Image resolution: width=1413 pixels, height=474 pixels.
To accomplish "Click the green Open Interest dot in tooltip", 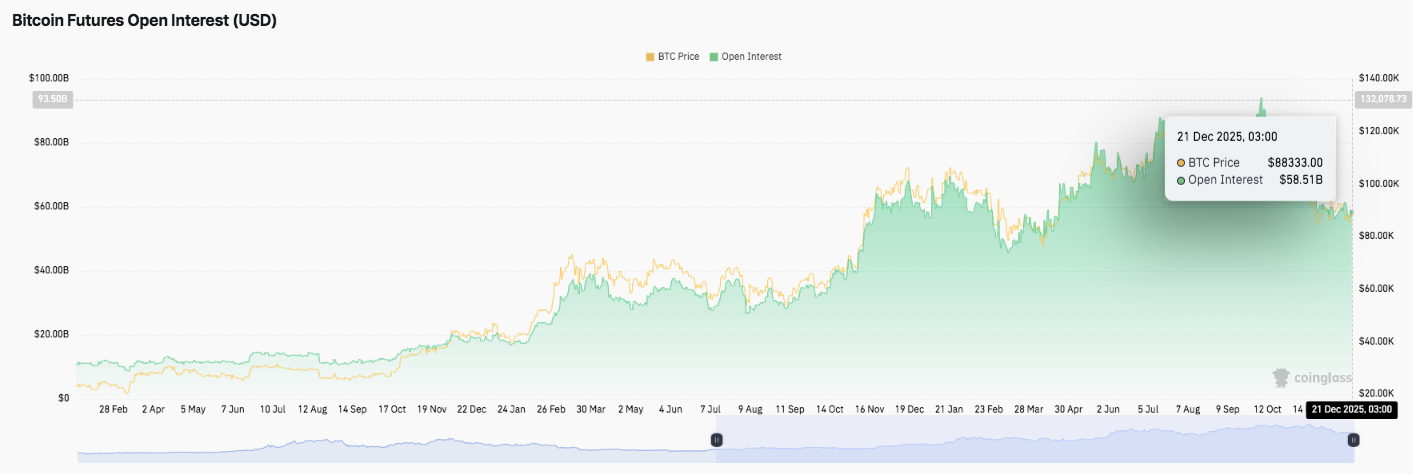I will (x=1181, y=181).
